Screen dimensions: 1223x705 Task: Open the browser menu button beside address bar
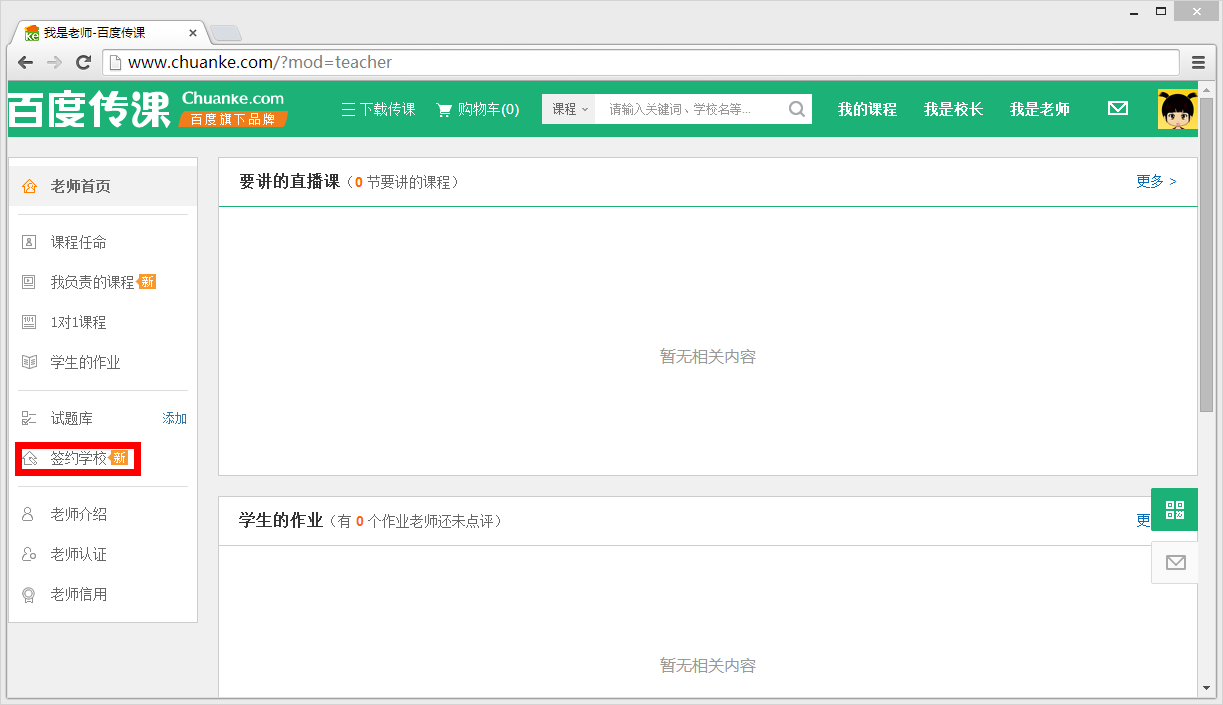tap(1198, 62)
